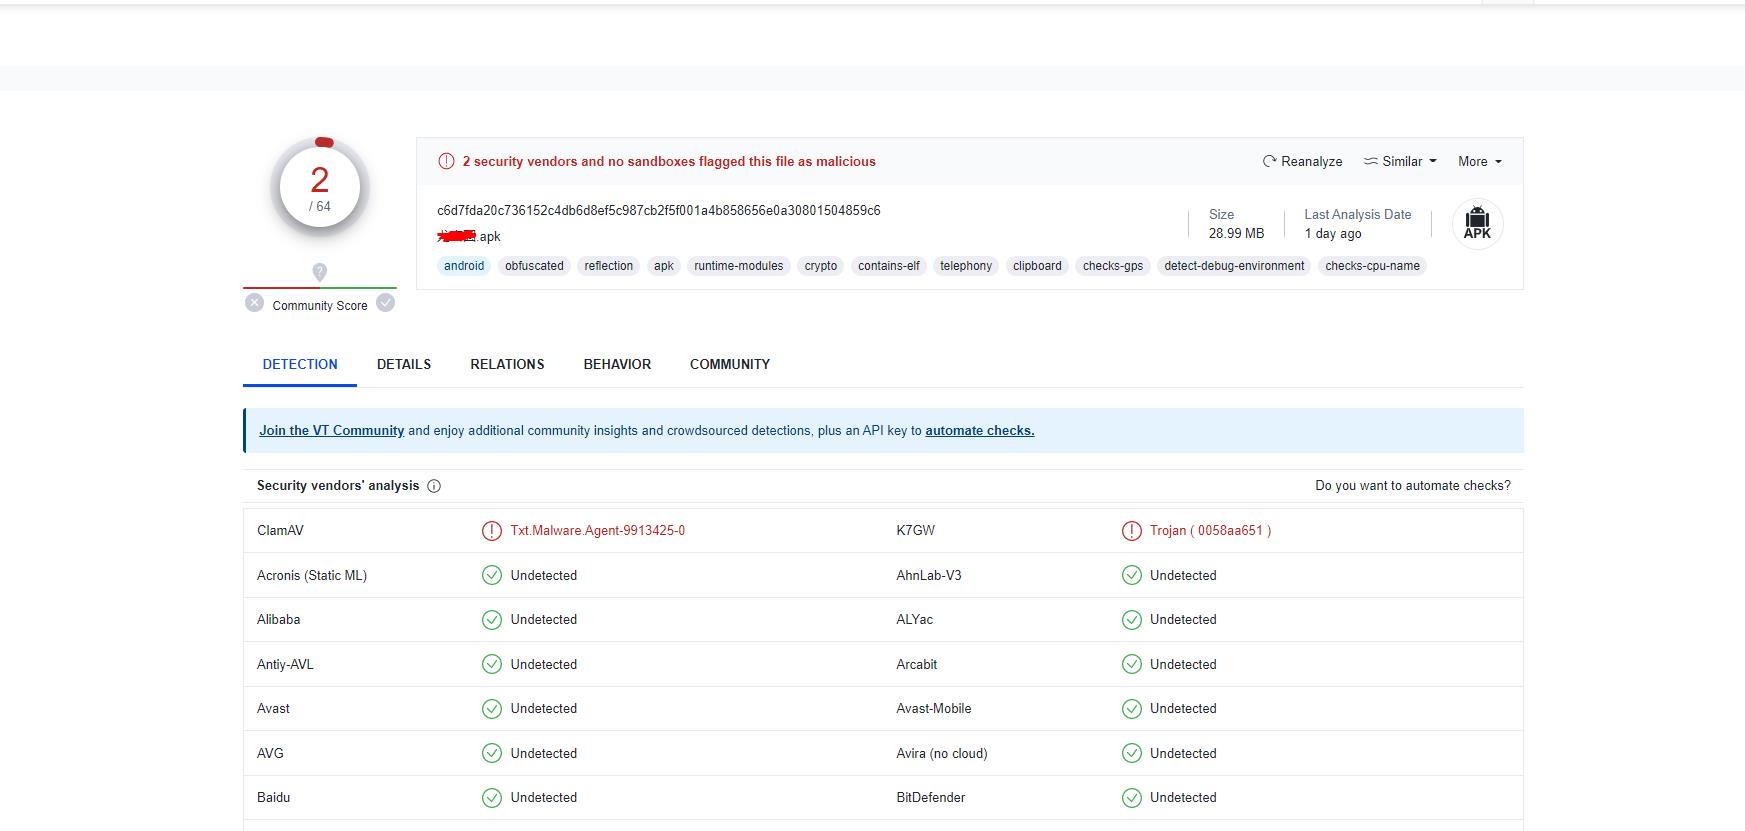
Task: Click the detect-debug-environment tag
Action: [1234, 266]
